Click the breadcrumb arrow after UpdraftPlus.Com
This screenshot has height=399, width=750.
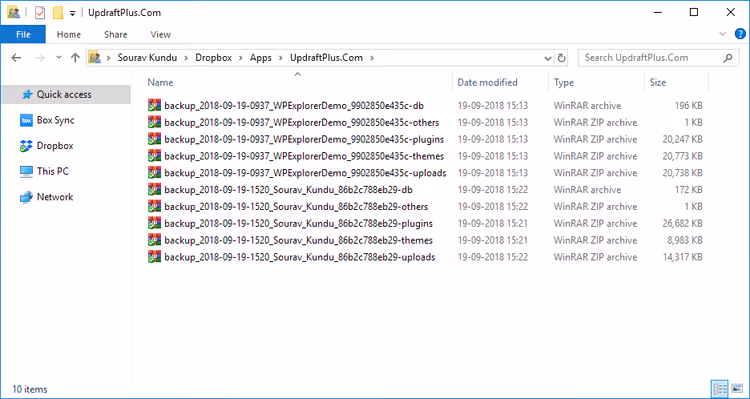(372, 58)
